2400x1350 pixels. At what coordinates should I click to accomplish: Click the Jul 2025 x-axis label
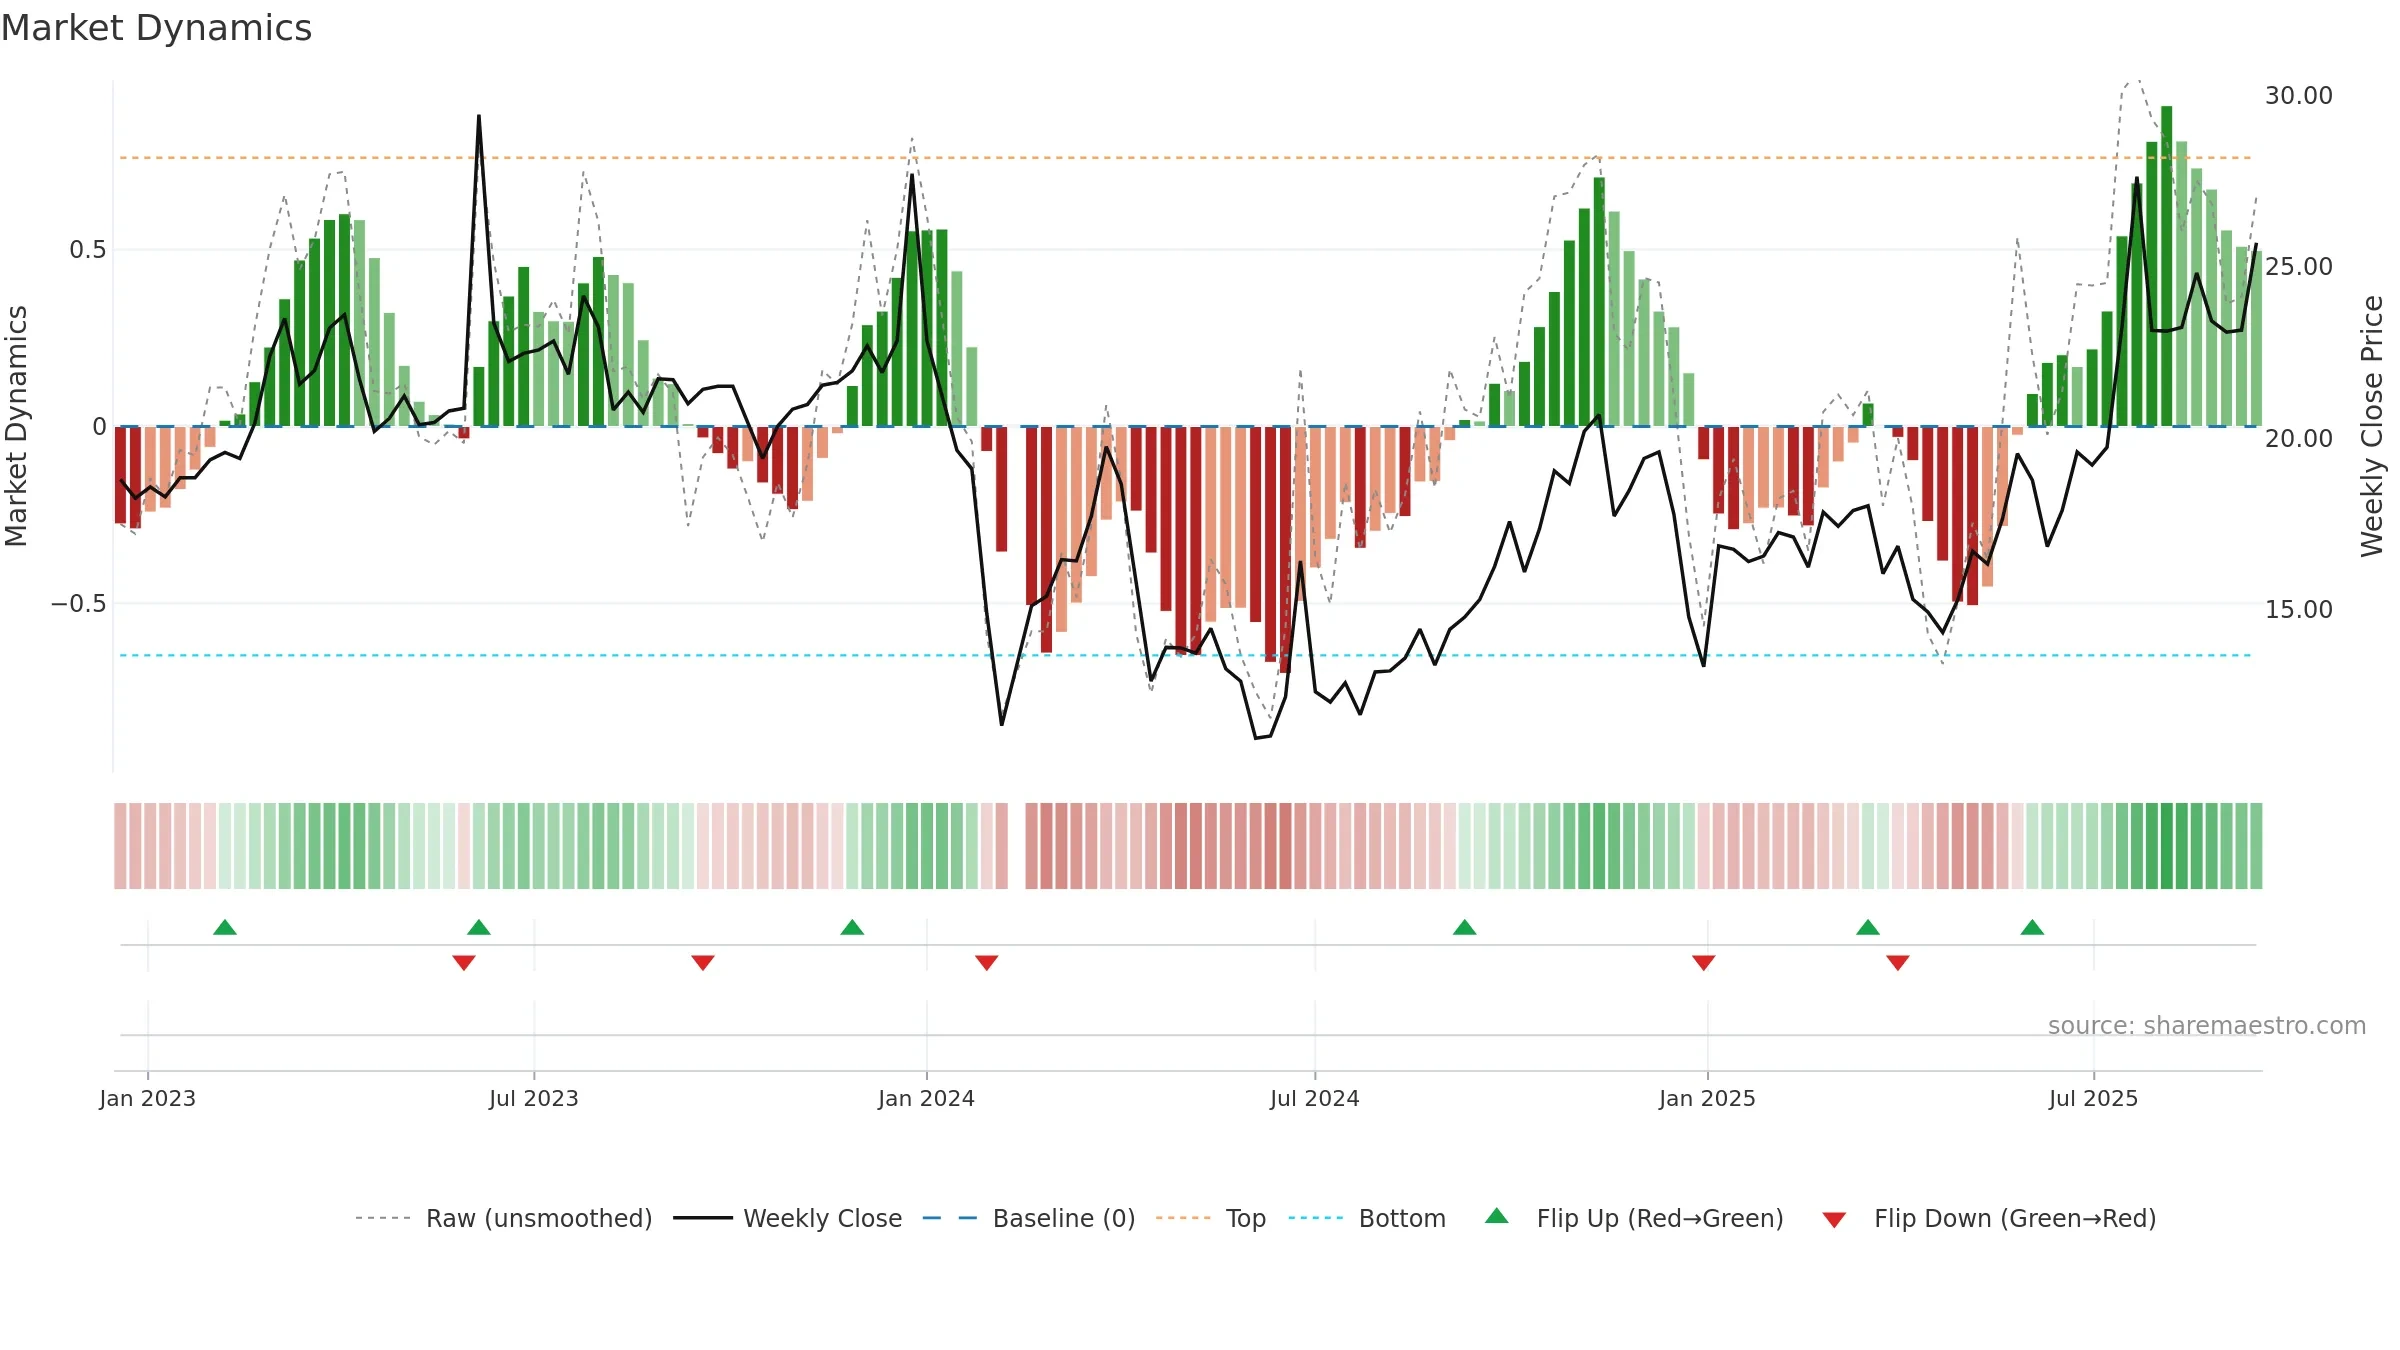click(x=2094, y=1098)
